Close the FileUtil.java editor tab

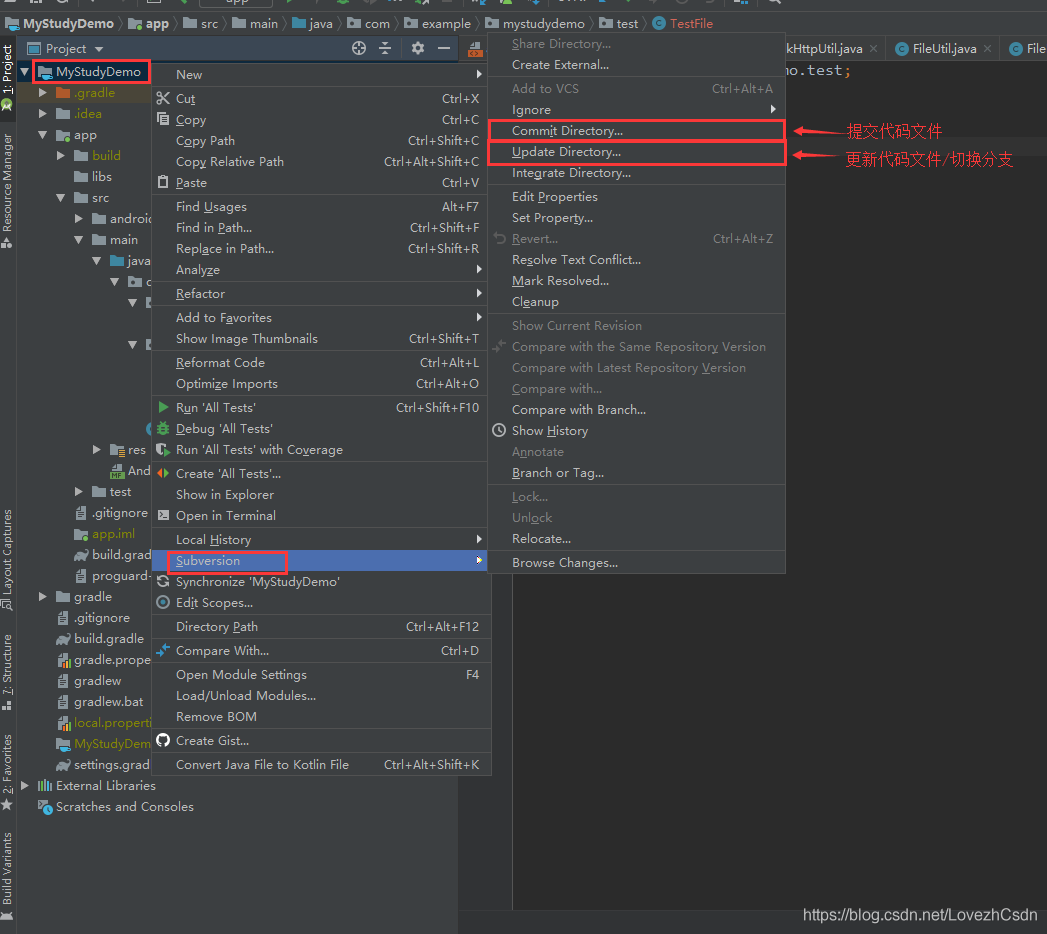pos(988,48)
